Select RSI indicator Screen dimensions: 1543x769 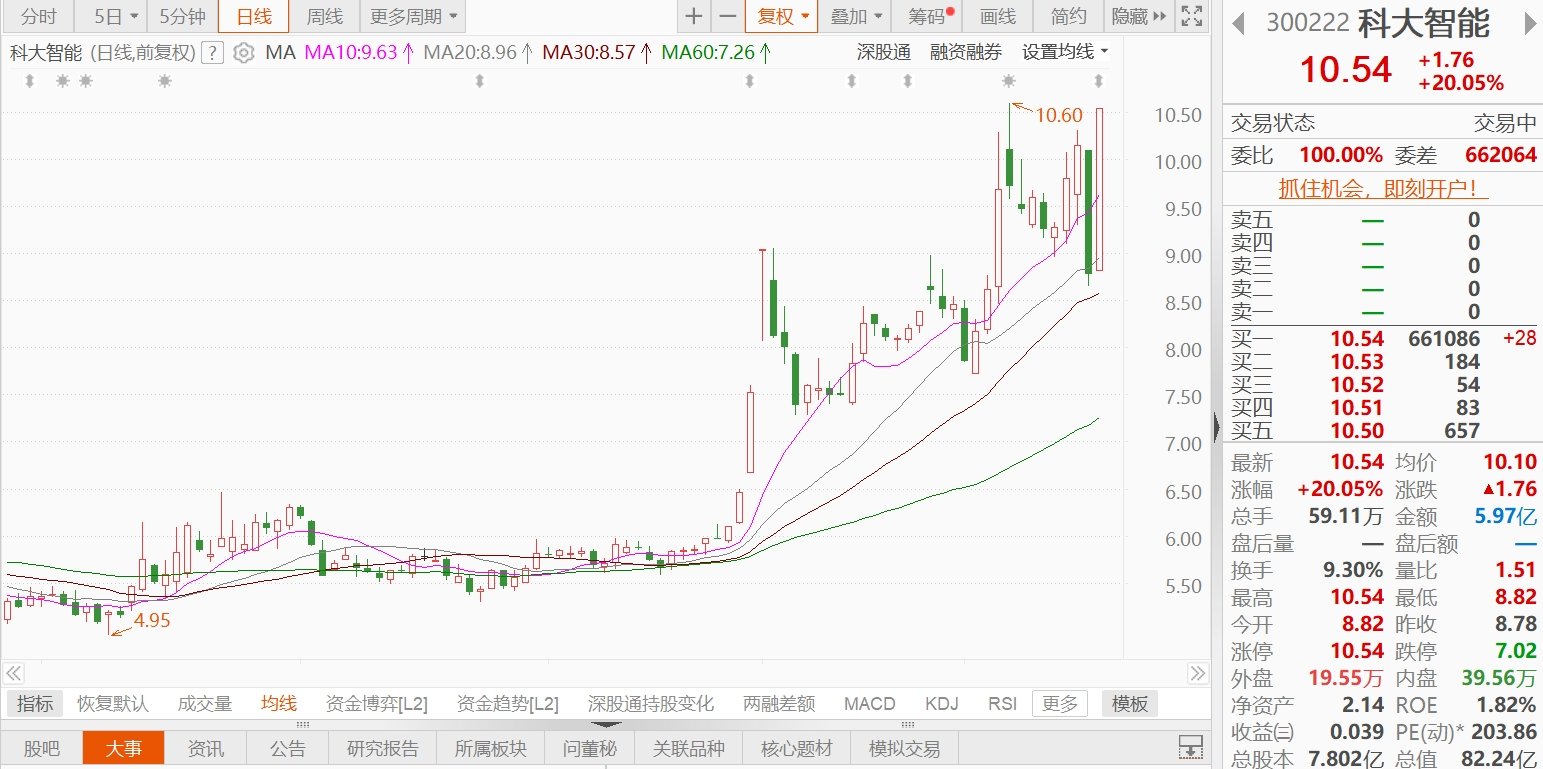tap(1002, 703)
